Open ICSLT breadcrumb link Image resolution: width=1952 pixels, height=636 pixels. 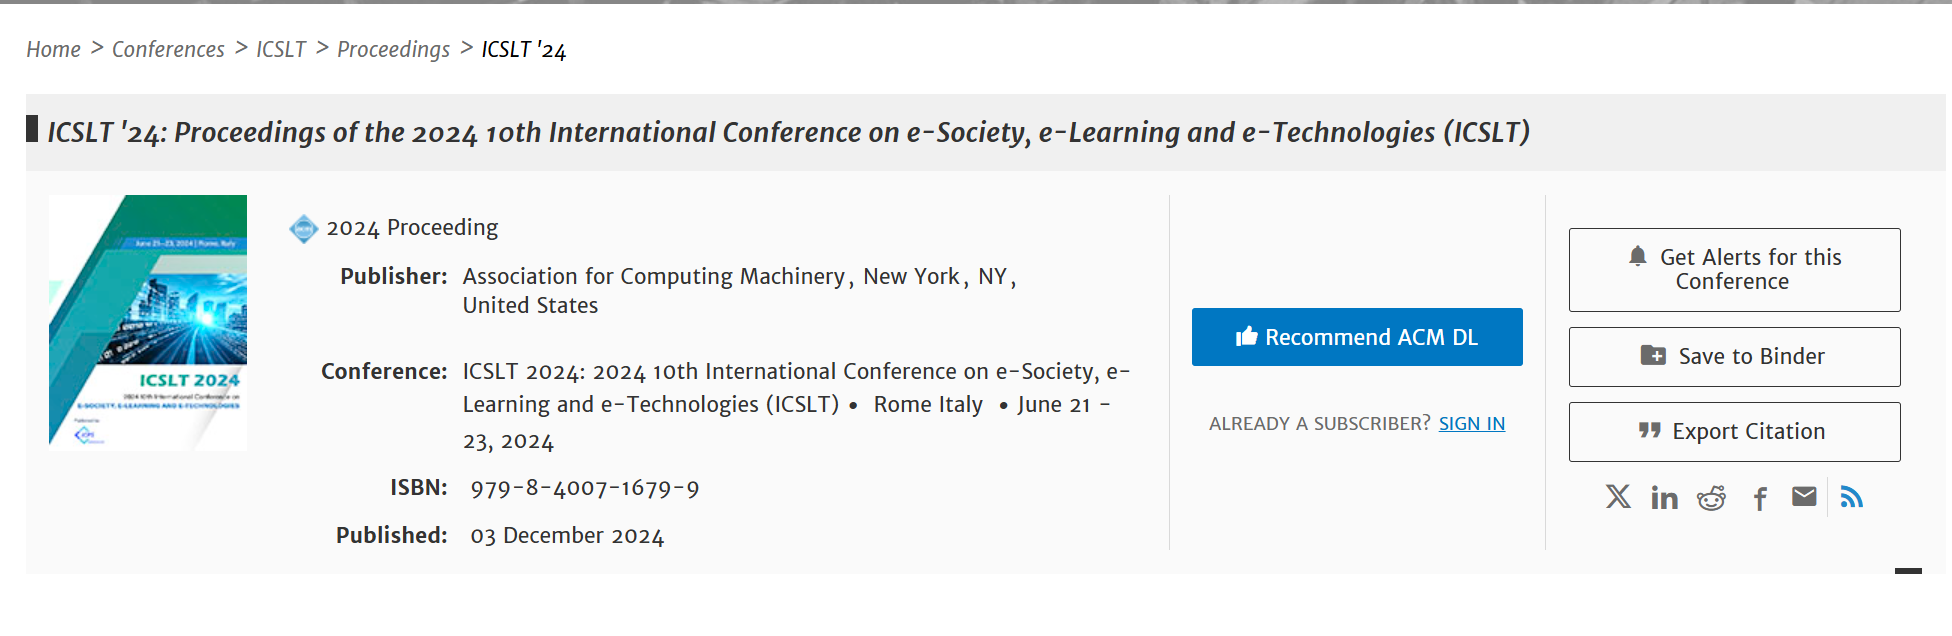point(281,49)
